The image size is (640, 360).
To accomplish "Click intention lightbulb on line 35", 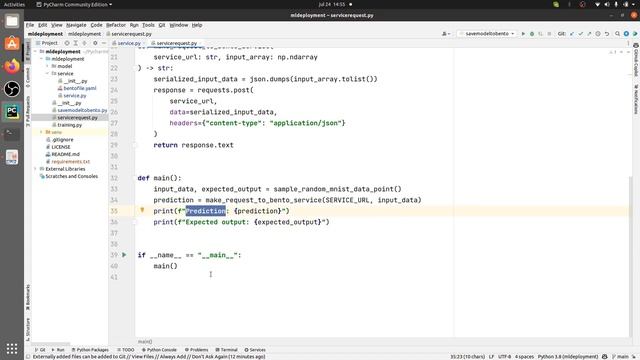I will (x=142, y=210).
